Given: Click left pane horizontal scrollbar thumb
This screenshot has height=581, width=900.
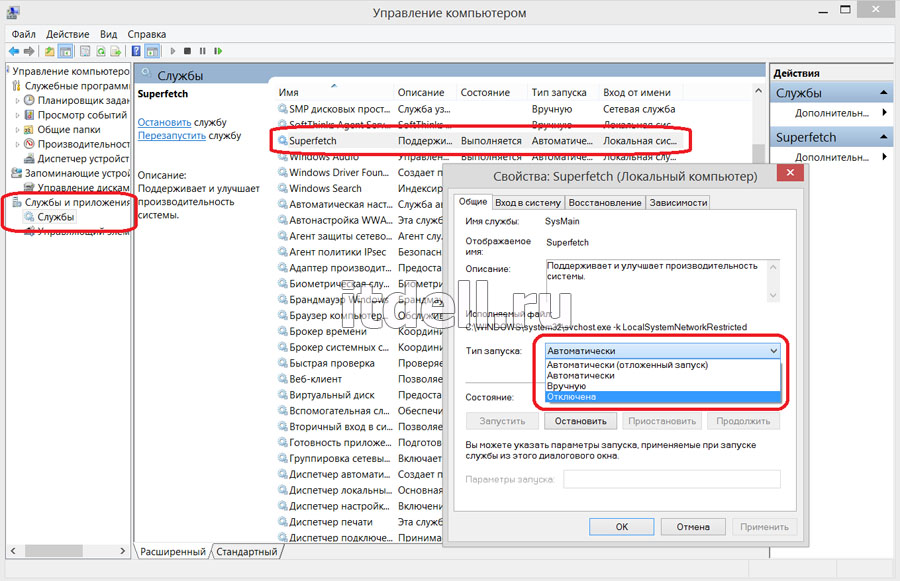Looking at the screenshot, I should point(54,551).
